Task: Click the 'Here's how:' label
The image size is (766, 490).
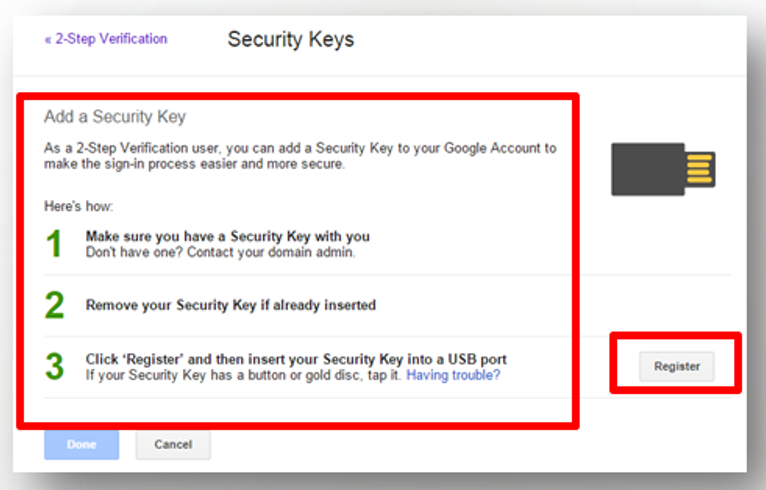Action: (79, 206)
